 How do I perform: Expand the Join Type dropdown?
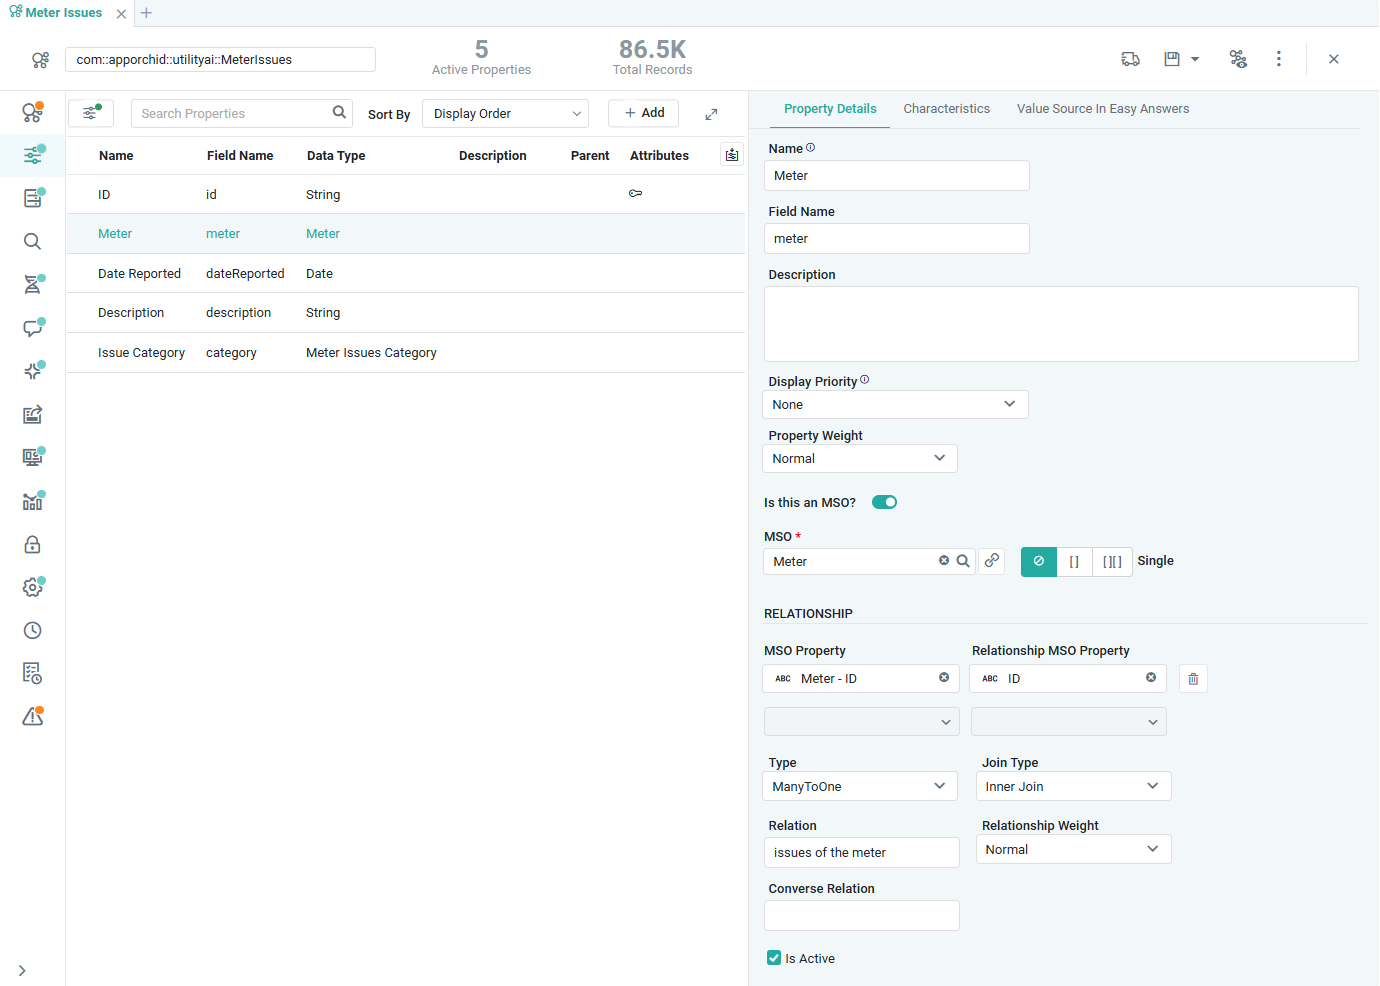point(1072,787)
